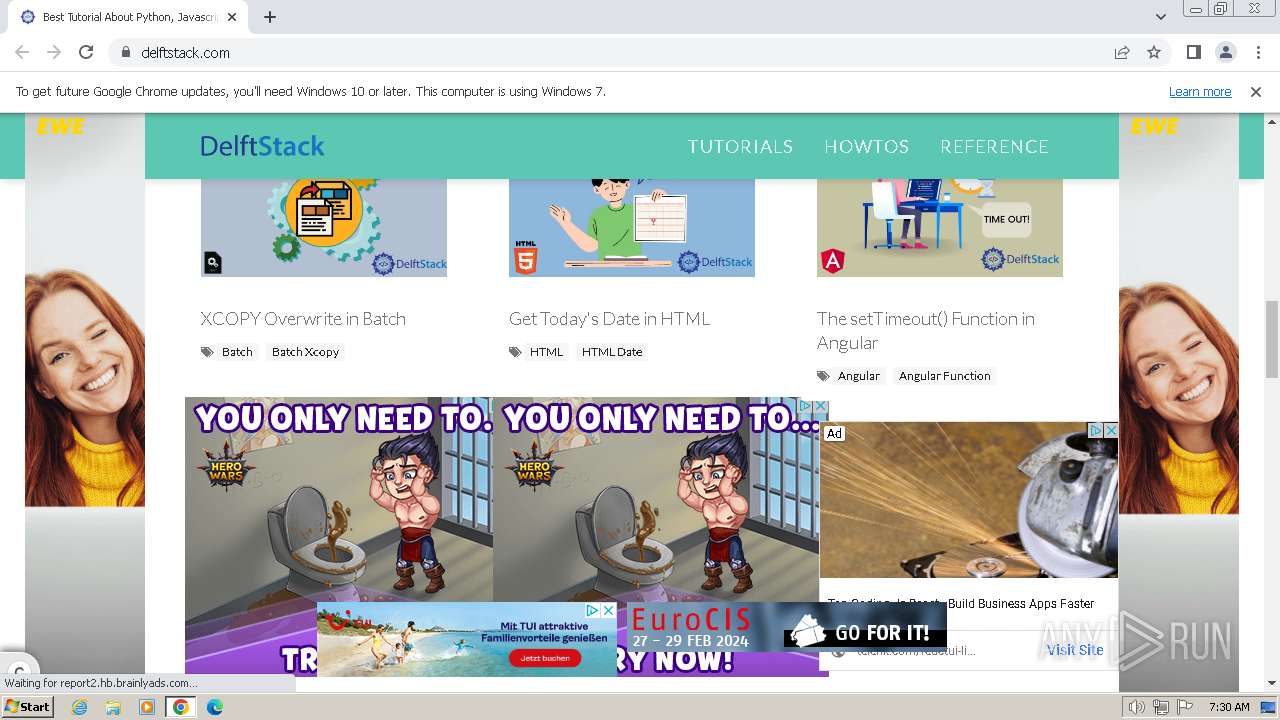Click the tag icon beside Angular
The image size is (1280, 720).
(x=823, y=376)
